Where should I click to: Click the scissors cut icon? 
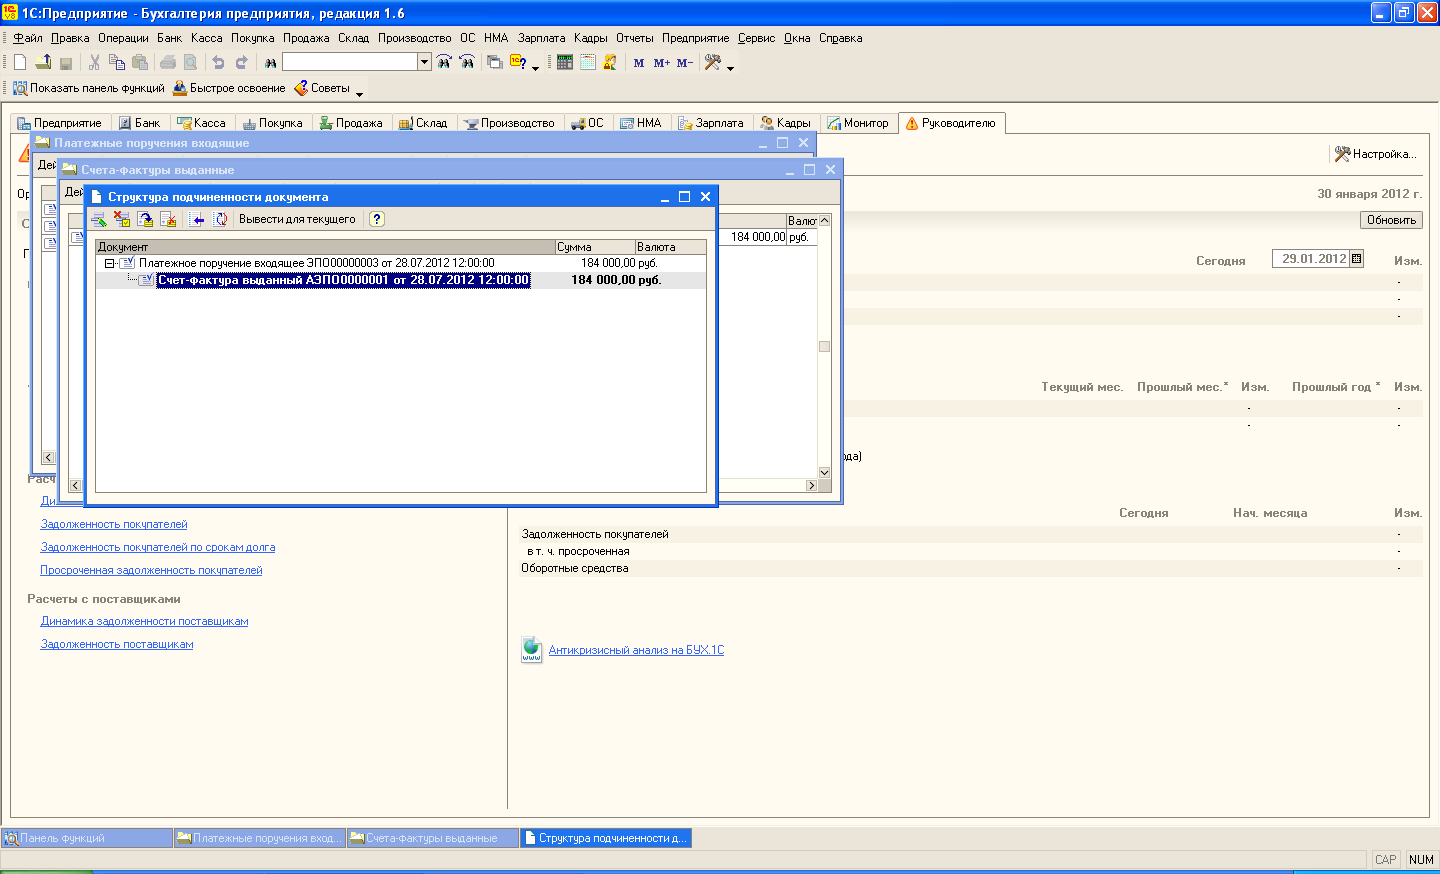click(x=94, y=62)
